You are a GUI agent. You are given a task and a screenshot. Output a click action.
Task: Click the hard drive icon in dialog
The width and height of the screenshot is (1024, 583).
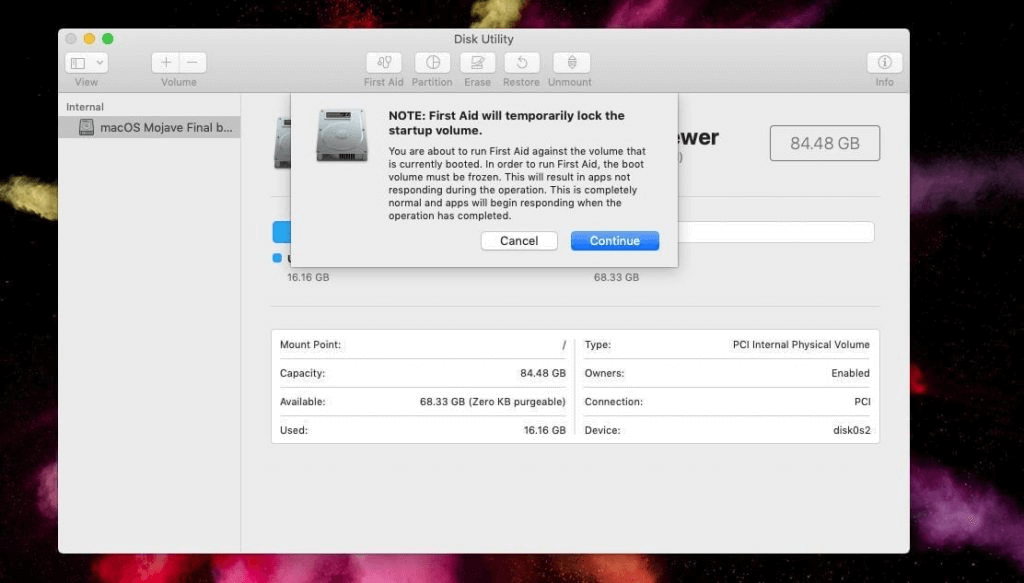[x=342, y=136]
